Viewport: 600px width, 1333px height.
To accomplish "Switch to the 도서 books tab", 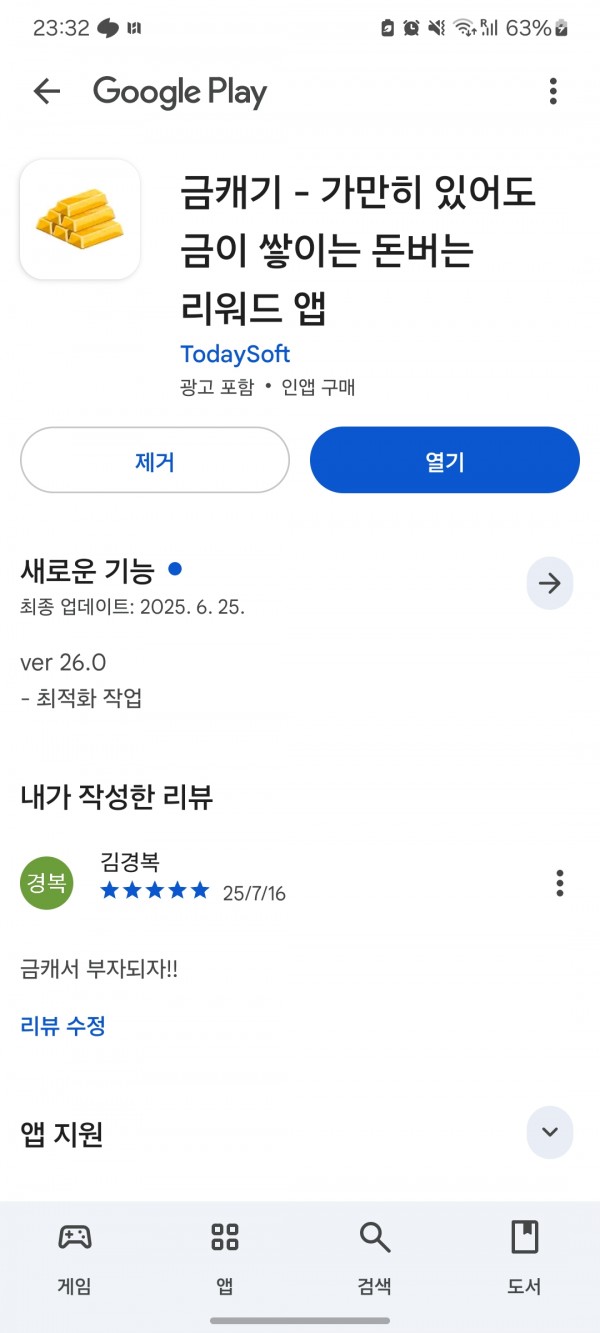I will [524, 1258].
